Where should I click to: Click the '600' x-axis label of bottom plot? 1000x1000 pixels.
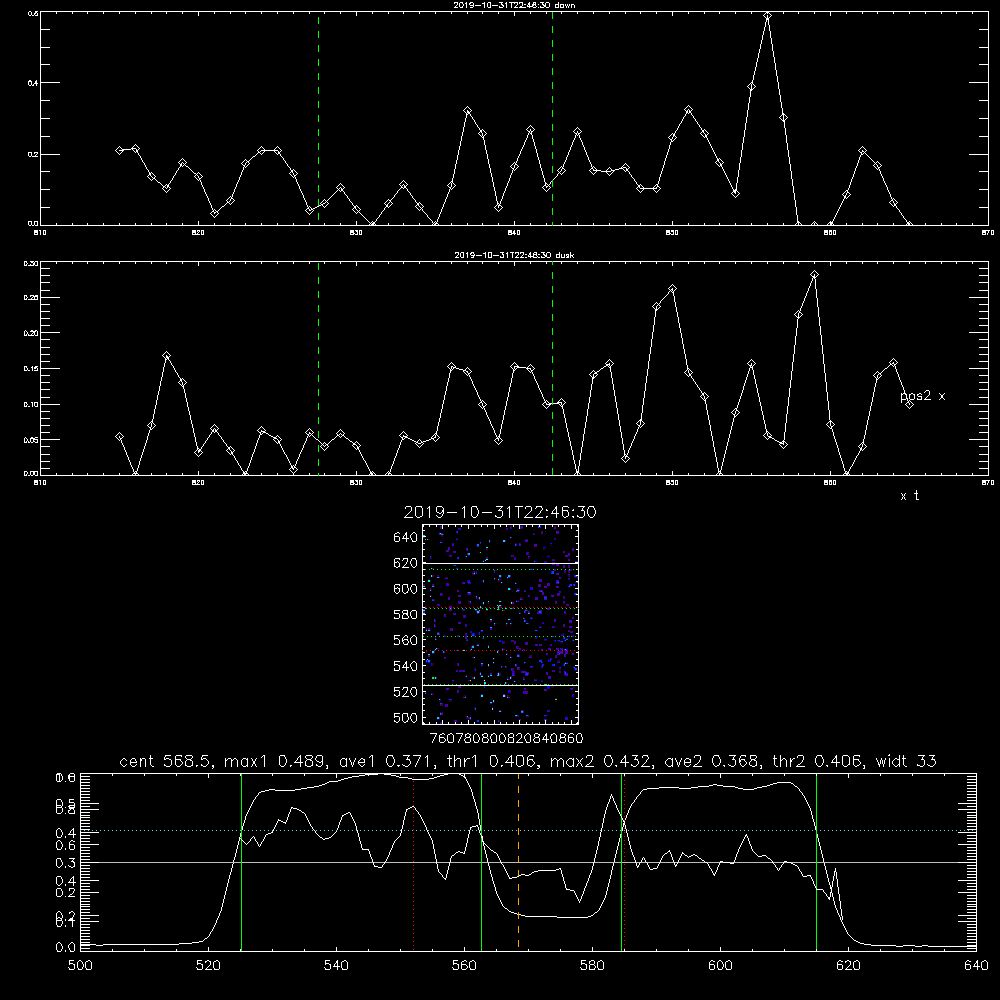pos(720,966)
